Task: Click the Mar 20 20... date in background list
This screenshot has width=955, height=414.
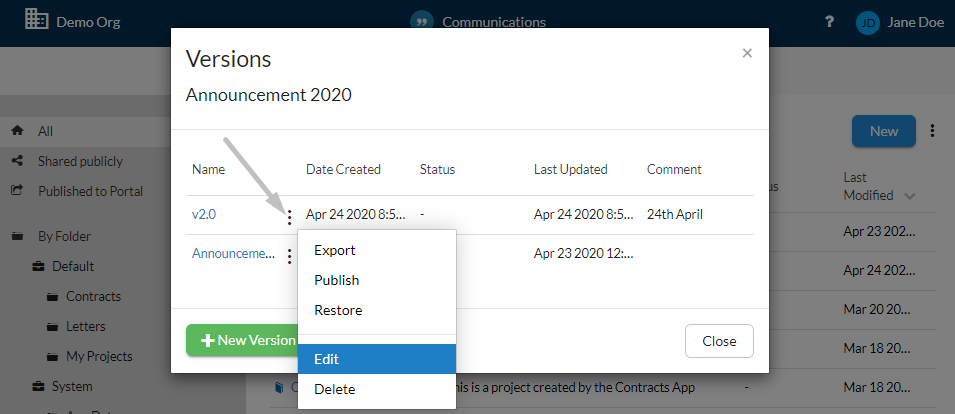Action: (x=877, y=309)
